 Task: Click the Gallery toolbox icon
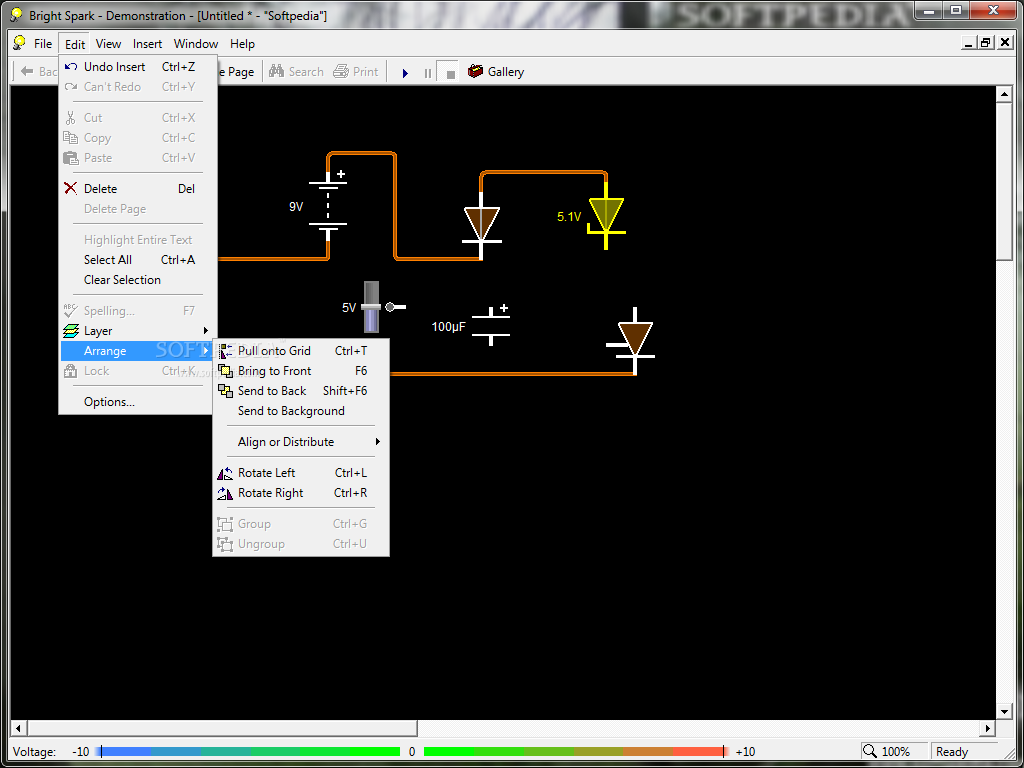[475, 71]
